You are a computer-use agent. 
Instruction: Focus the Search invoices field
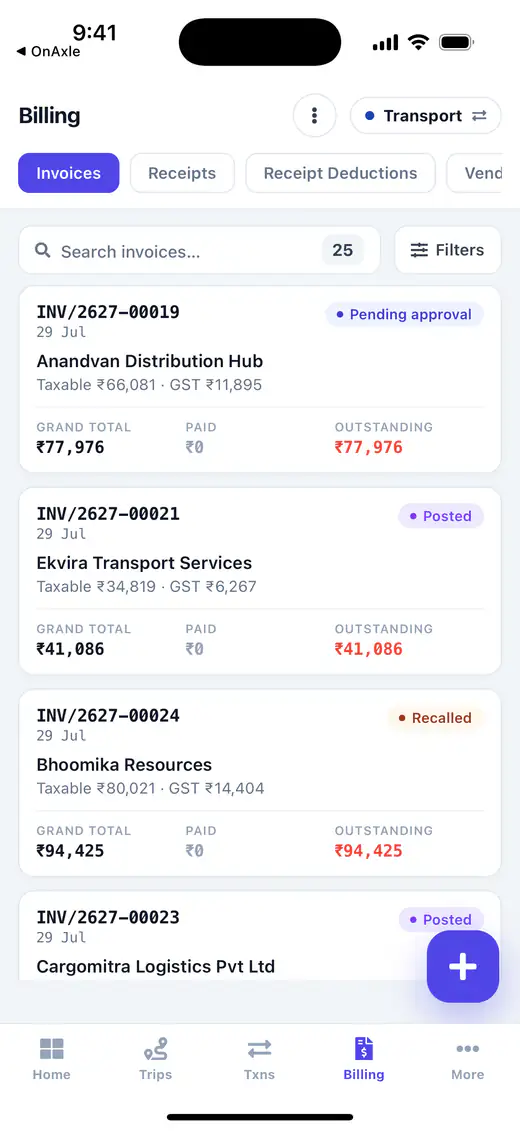coord(199,250)
